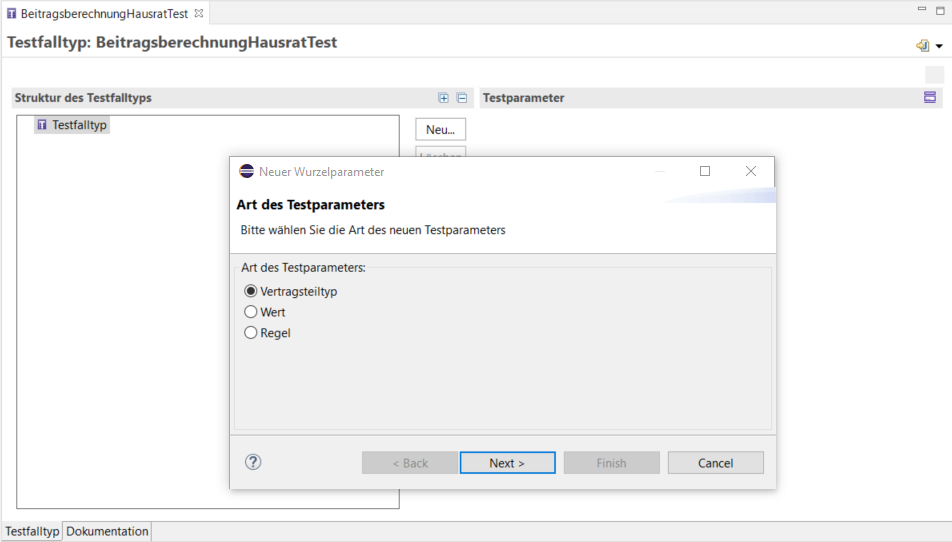Collapse all with the minus icon
This screenshot has width=952, height=542.
point(462,98)
